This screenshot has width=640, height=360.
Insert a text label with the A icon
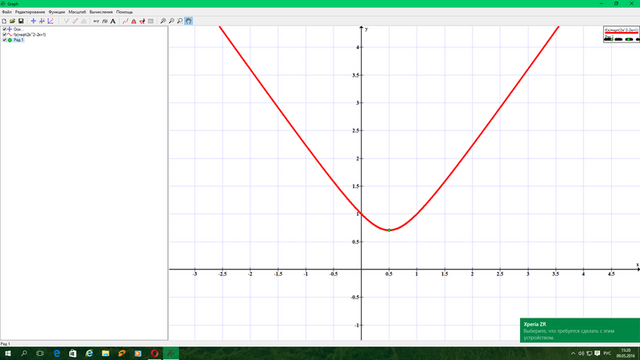tap(113, 21)
